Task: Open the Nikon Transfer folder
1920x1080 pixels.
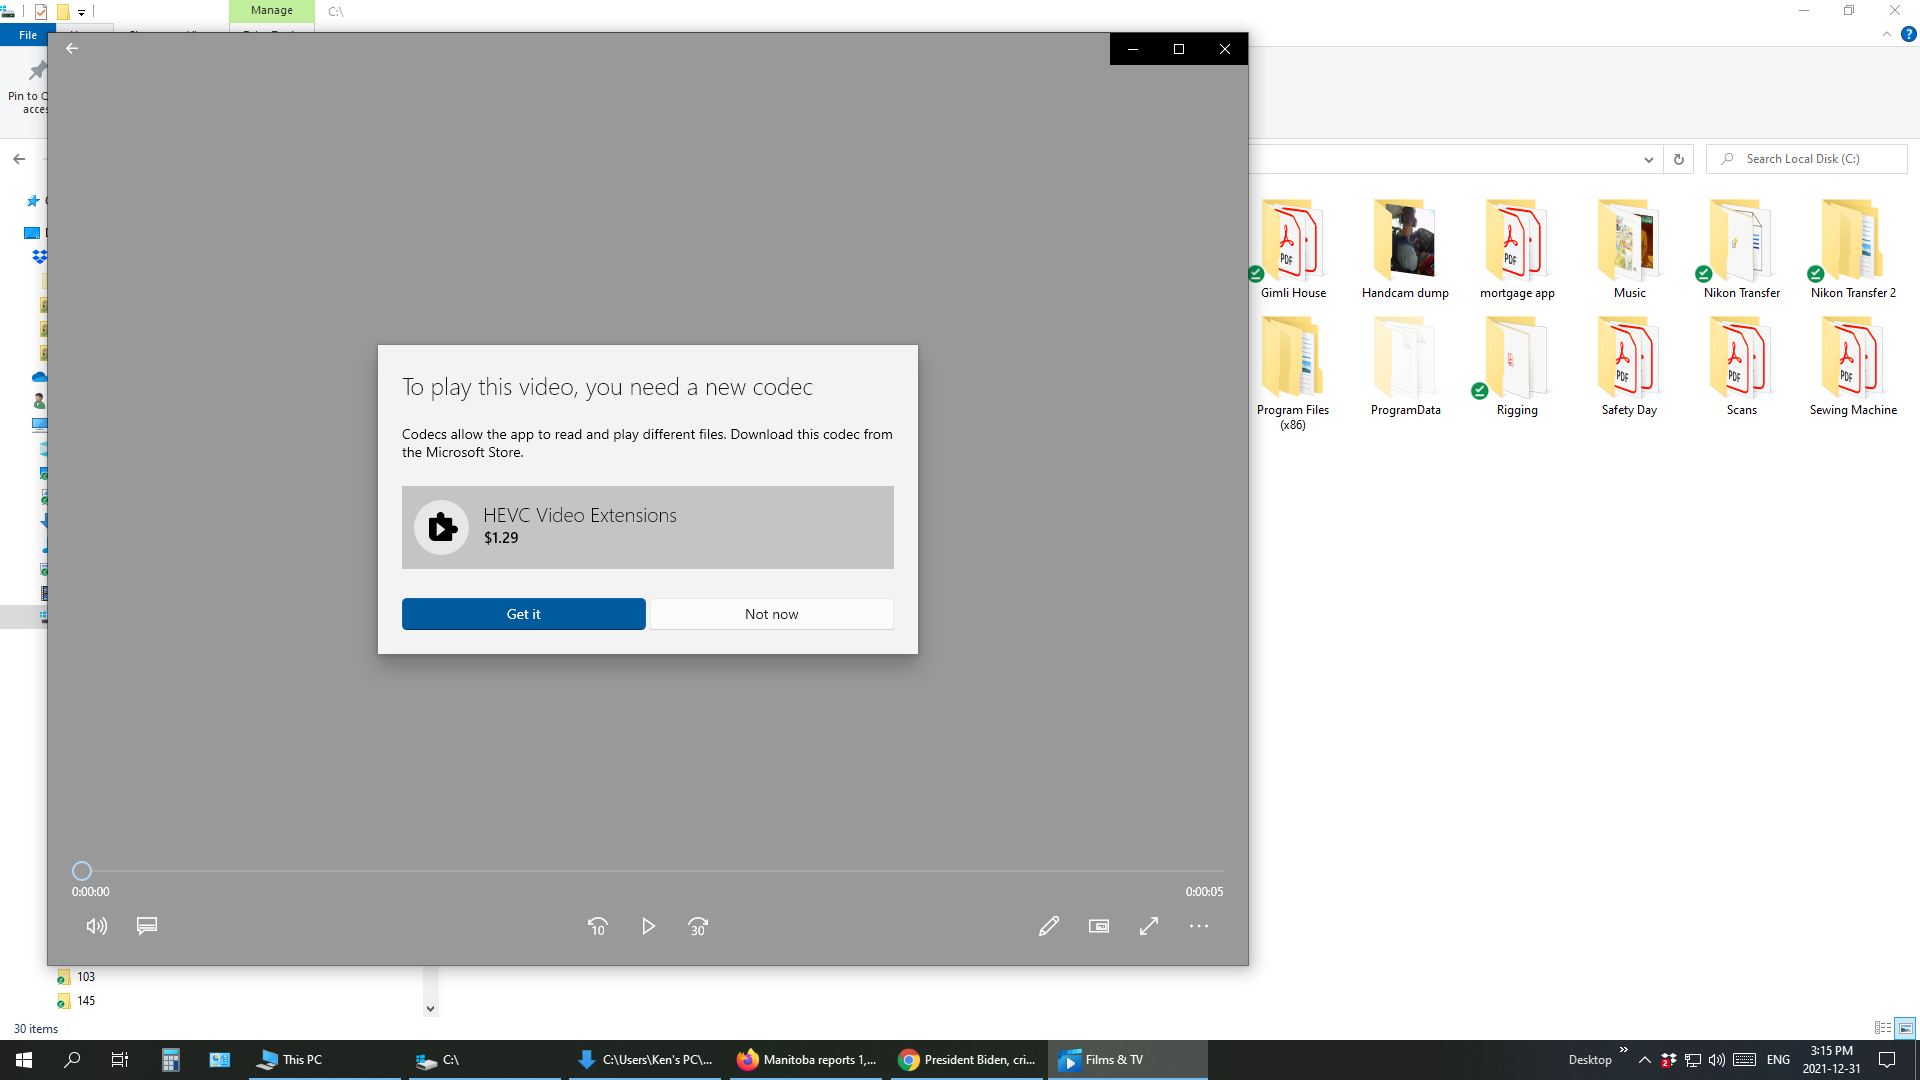Action: (x=1741, y=249)
